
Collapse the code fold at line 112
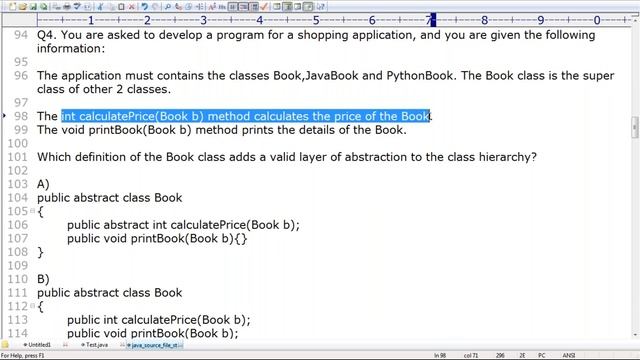point(32,306)
